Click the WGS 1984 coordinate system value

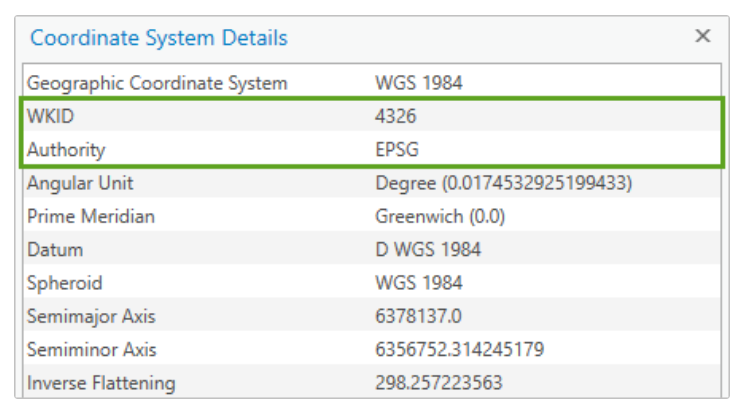click(419, 83)
